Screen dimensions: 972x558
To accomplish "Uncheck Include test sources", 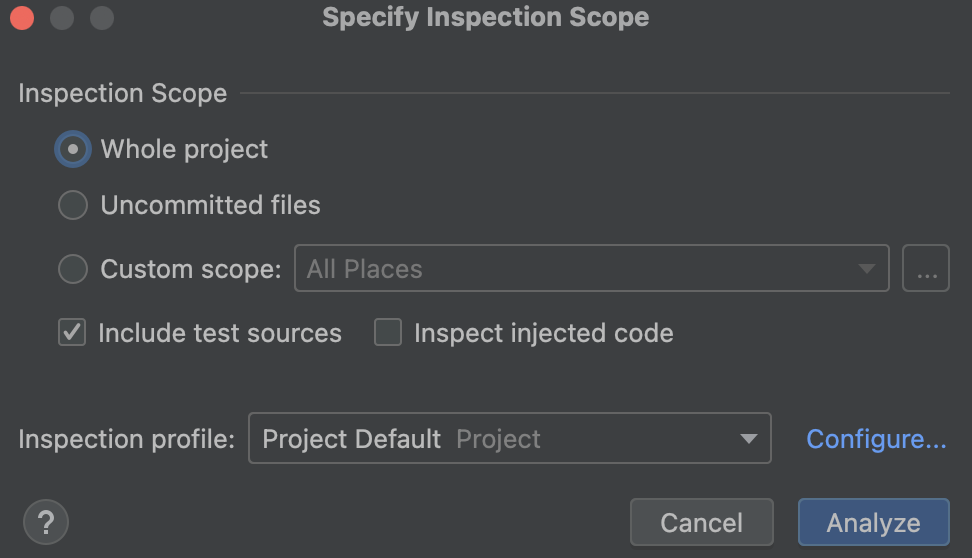I will pyautogui.click(x=72, y=333).
